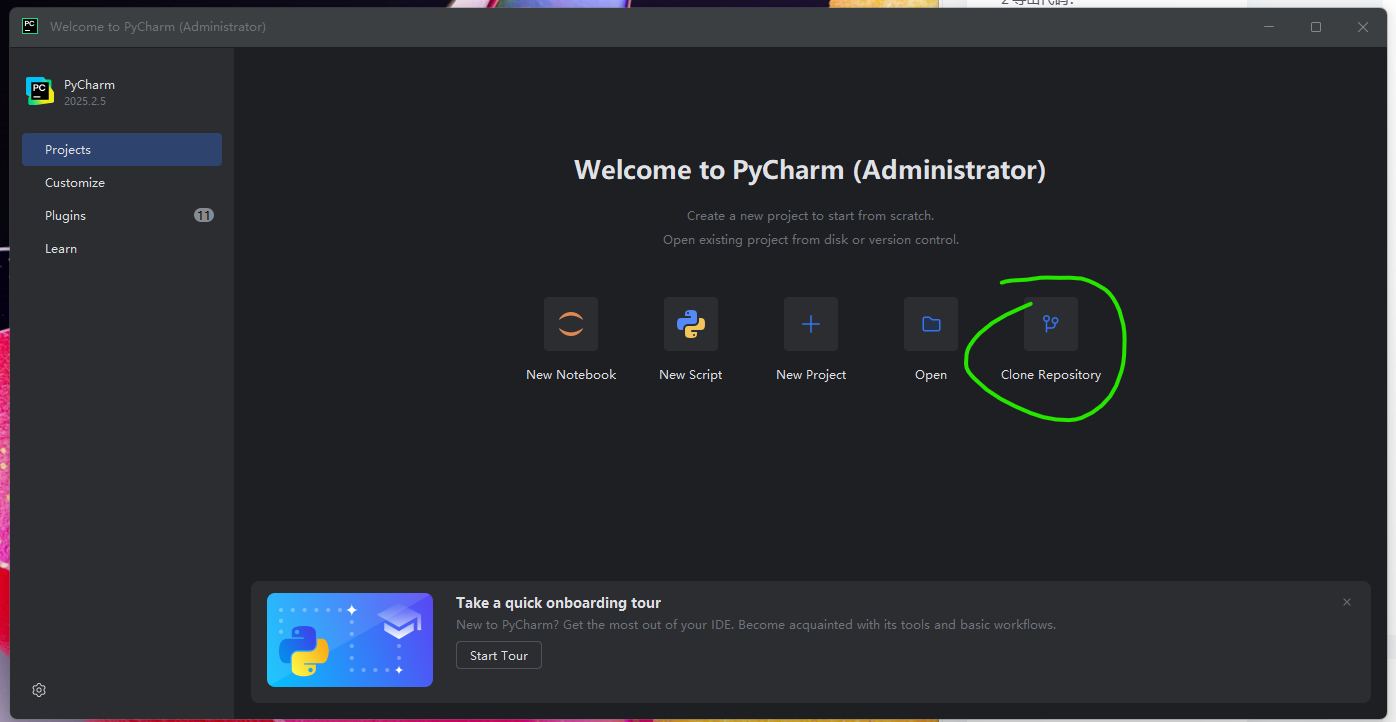This screenshot has height=722, width=1396.
Task: Click the PyCharm title bar app icon
Action: click(30, 27)
